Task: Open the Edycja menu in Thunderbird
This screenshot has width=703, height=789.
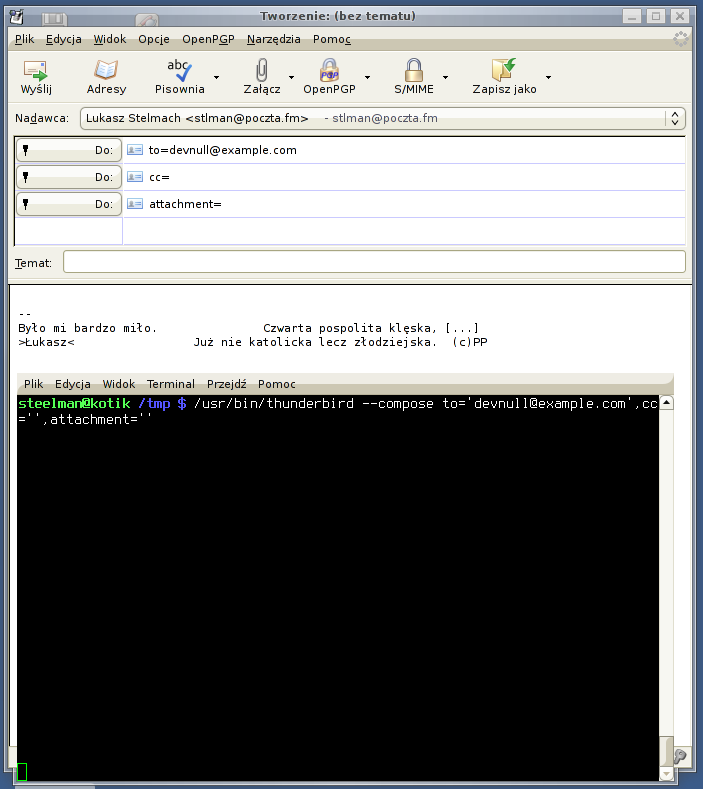Action: 63,39
